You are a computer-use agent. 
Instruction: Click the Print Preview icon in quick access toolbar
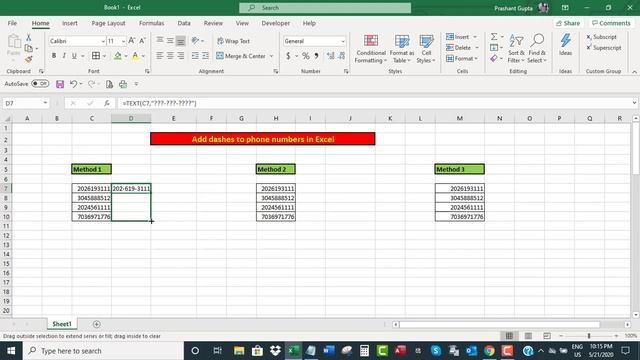pyautogui.click(x=109, y=84)
